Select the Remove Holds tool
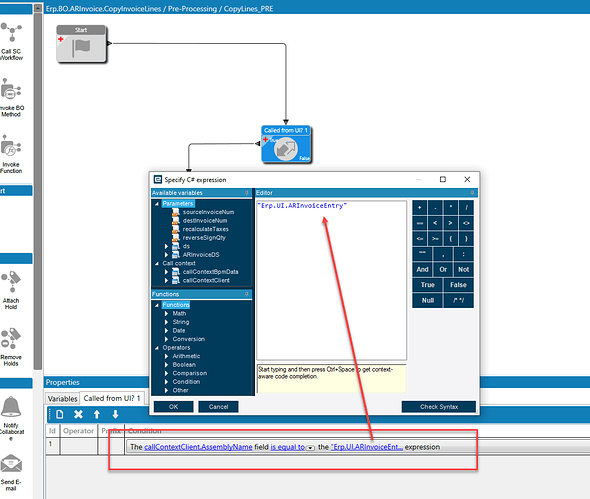Screen dimensions: 590x499 click(11, 347)
